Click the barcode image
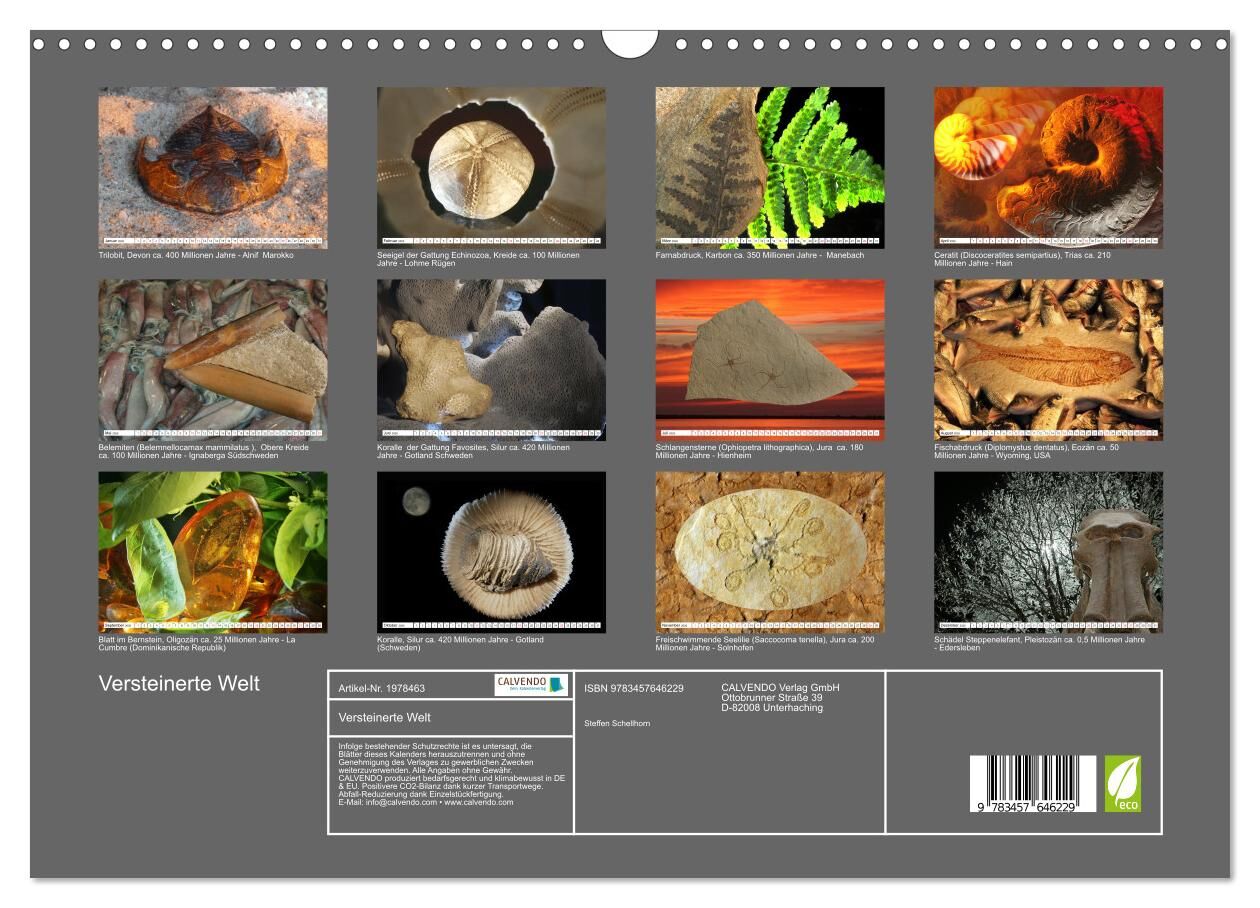The image size is (1260, 908). tap(1032, 784)
